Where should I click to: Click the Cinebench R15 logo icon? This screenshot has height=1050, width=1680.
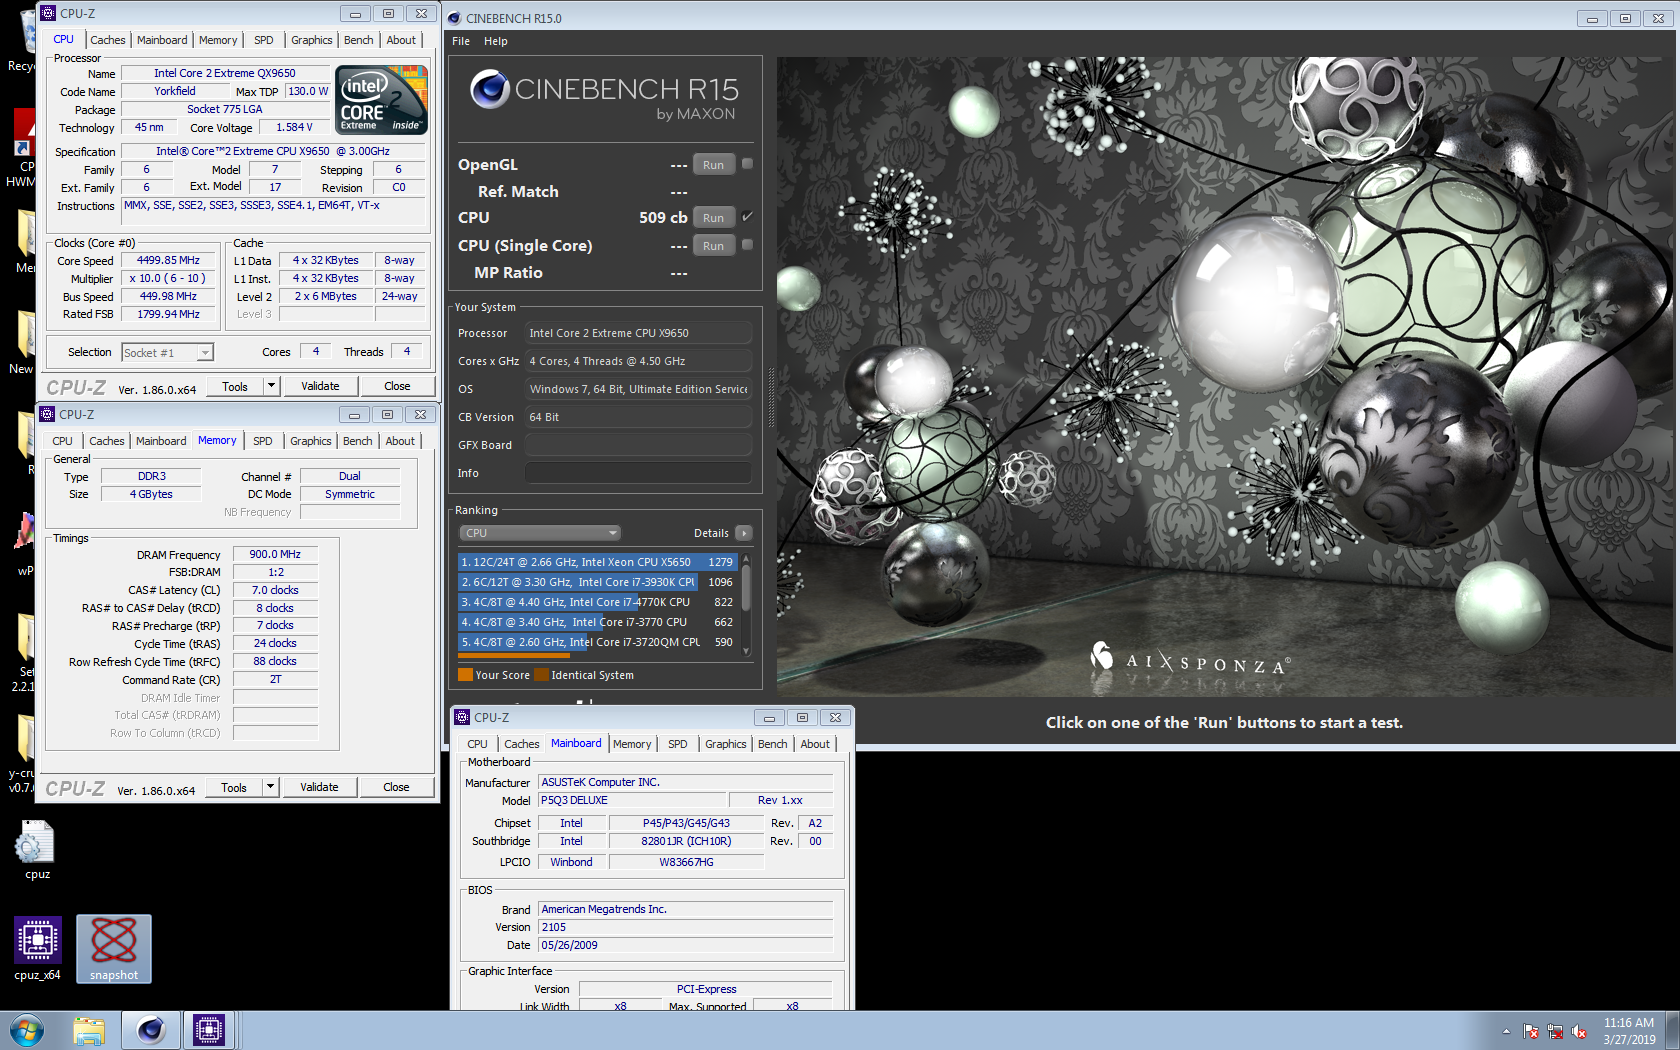(490, 89)
